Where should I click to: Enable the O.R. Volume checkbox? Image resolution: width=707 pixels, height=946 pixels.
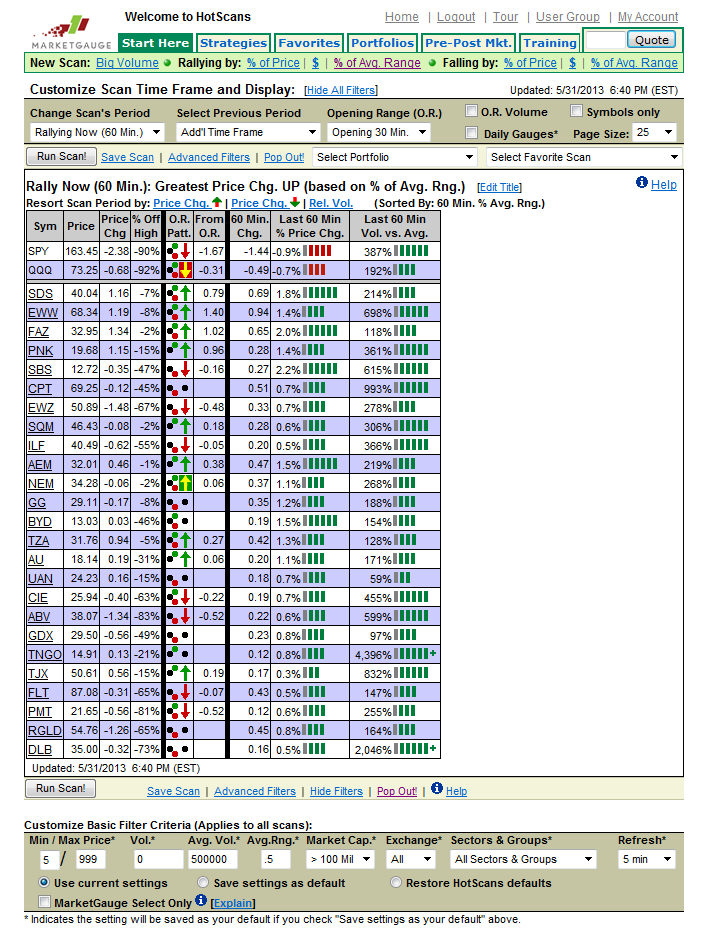pyautogui.click(x=472, y=111)
